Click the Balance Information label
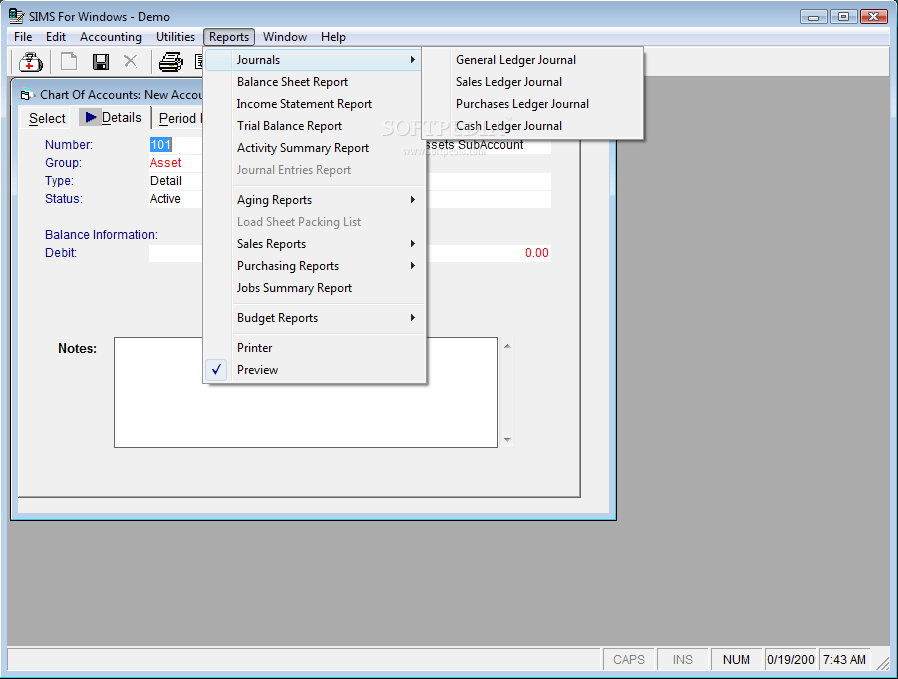The width and height of the screenshot is (898, 679). point(101,235)
